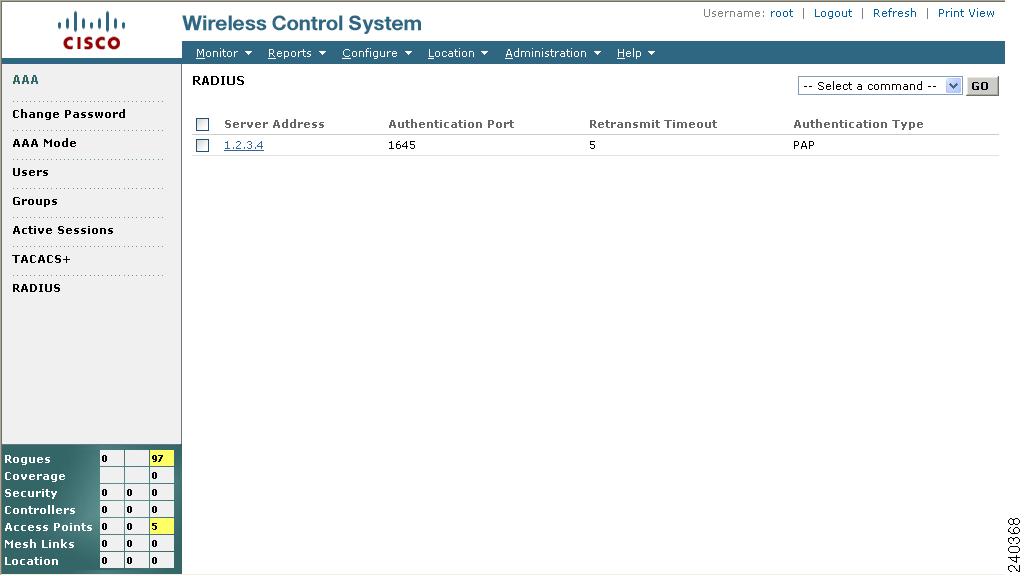Viewport: 1025px width, 576px height.
Task: Expand the Reports menu
Action: 297,53
